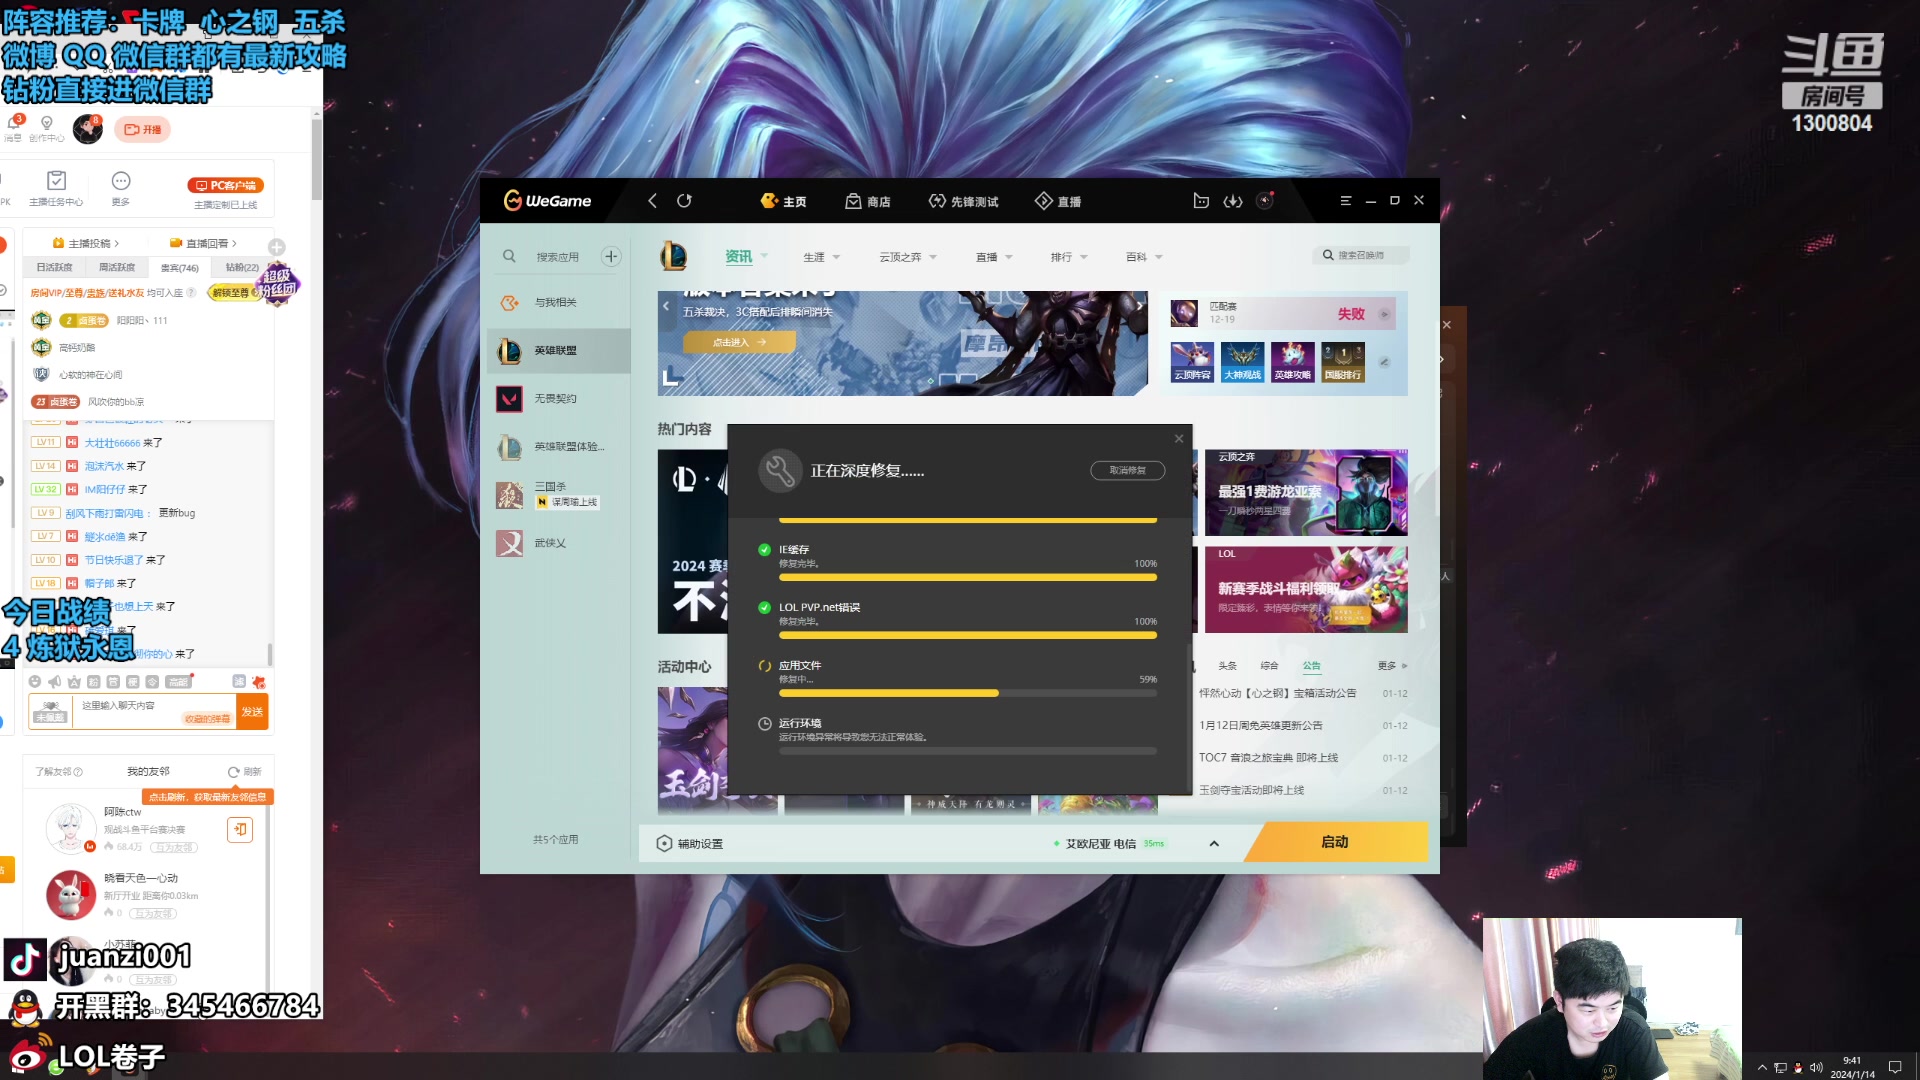Viewport: 1920px width, 1080px height.
Task: Click the plus icon to add an app
Action: click(x=611, y=256)
